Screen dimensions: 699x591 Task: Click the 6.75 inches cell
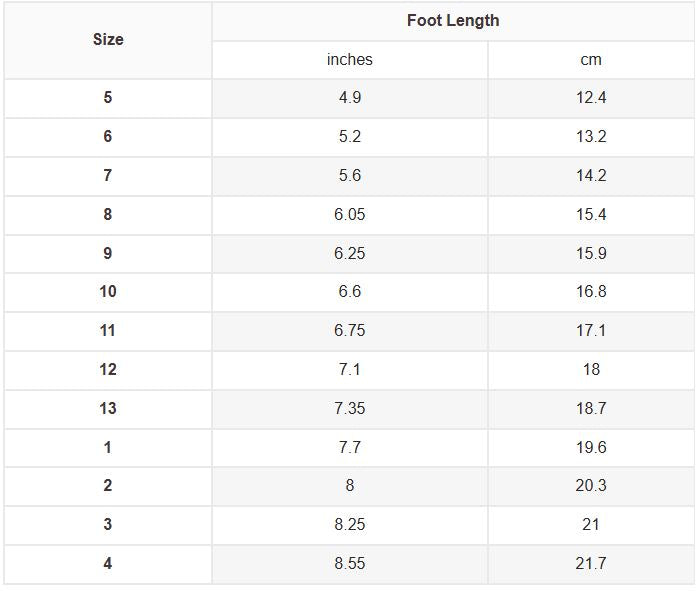[x=350, y=331]
